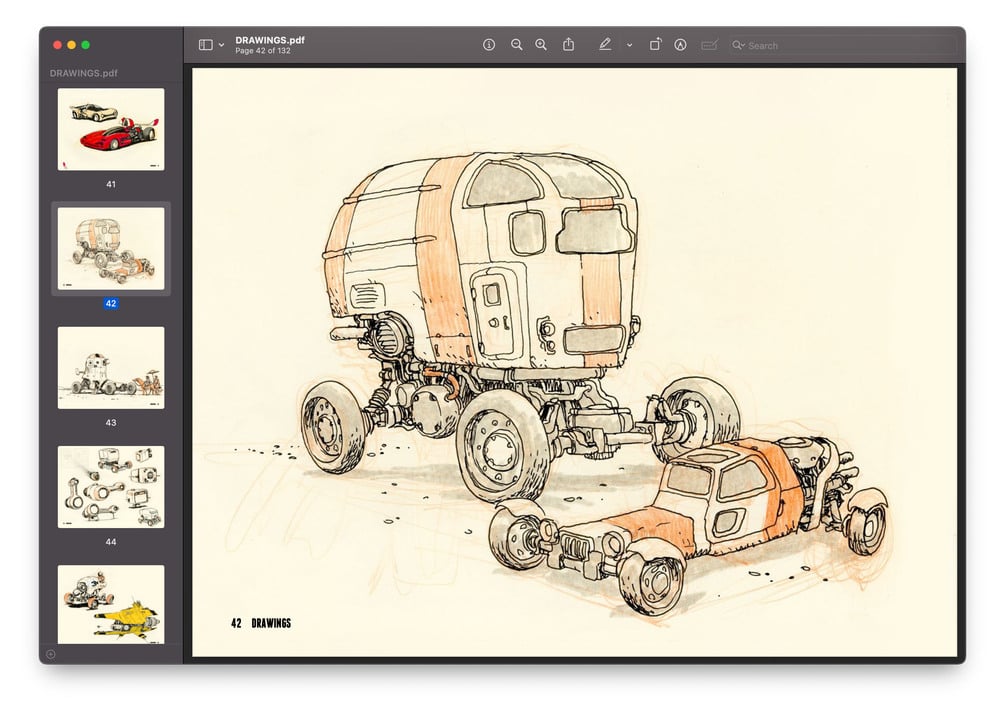
Task: Expand highlight pen color options
Action: (629, 46)
